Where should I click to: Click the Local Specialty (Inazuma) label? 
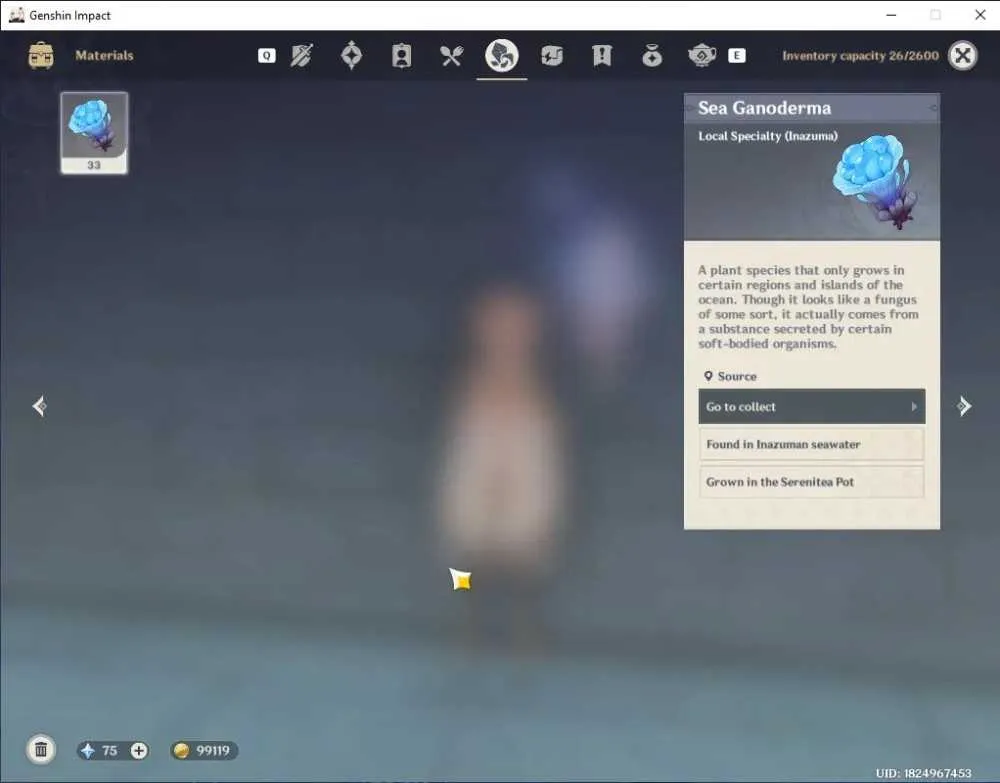click(x=768, y=136)
